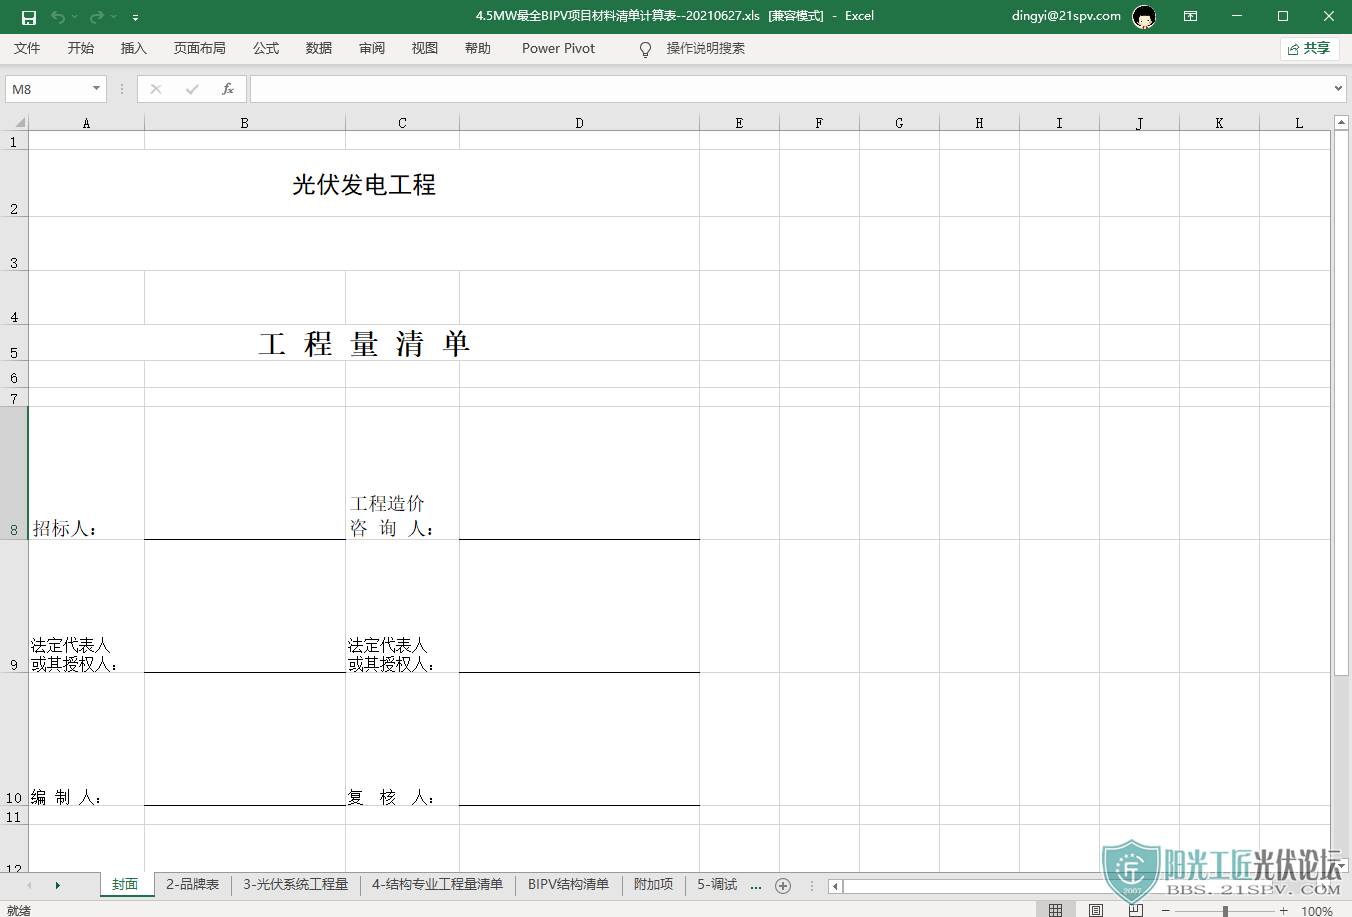
Task: Open the 数据 ribbon tab
Action: 319,48
